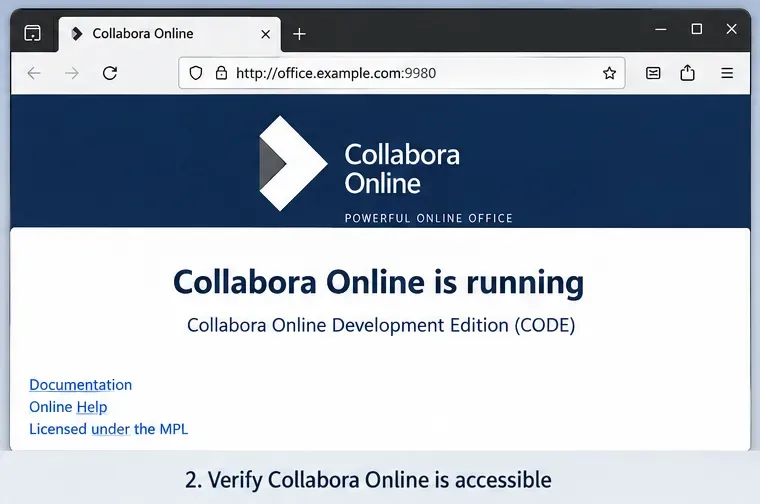Open the tab overview icon left of the tab
The image size is (760, 504).
pos(32,33)
